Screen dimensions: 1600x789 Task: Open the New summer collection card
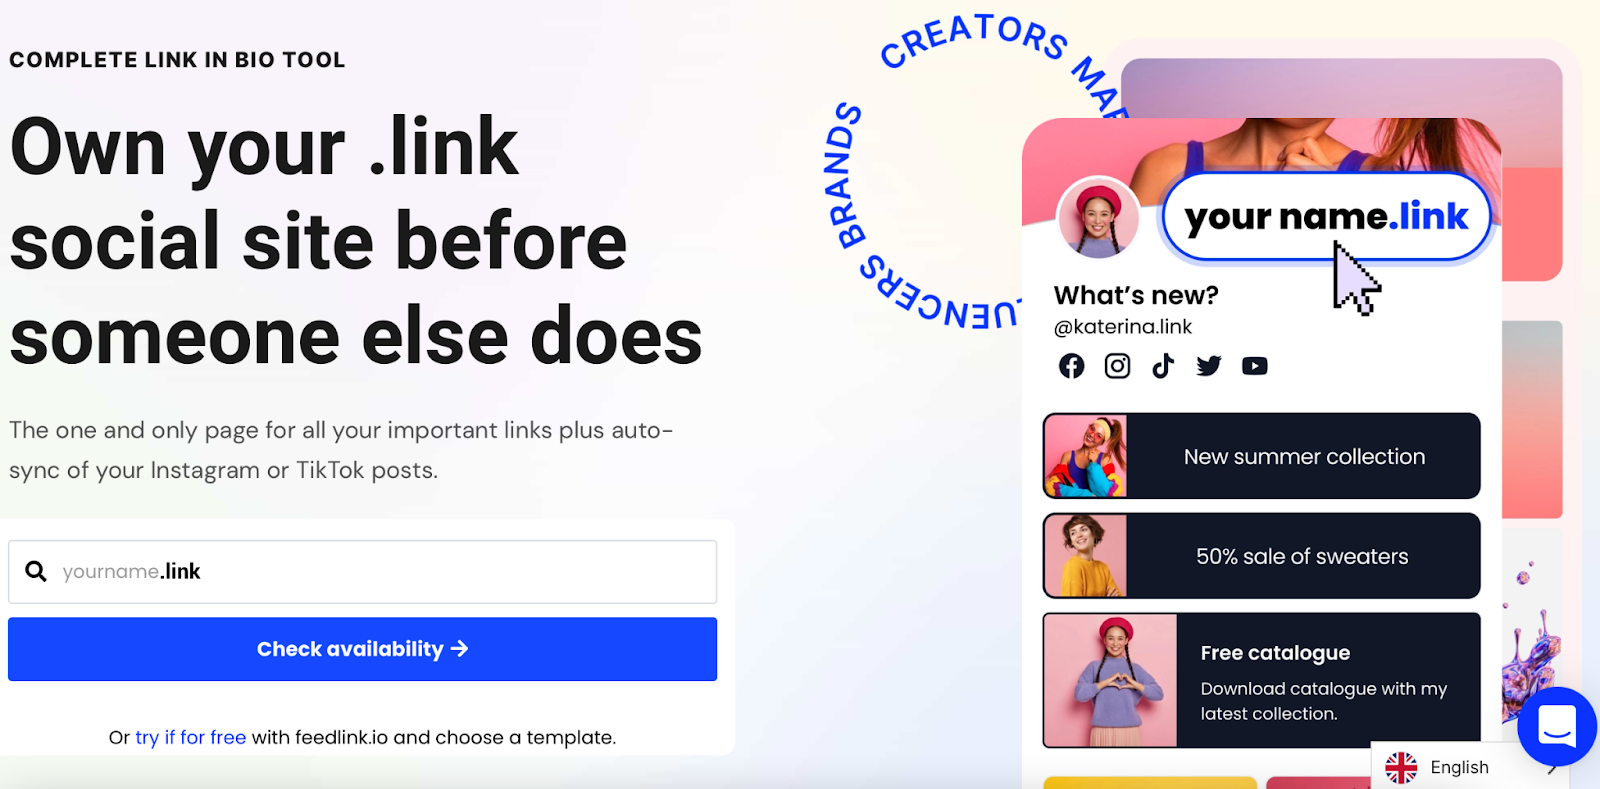tap(1261, 456)
